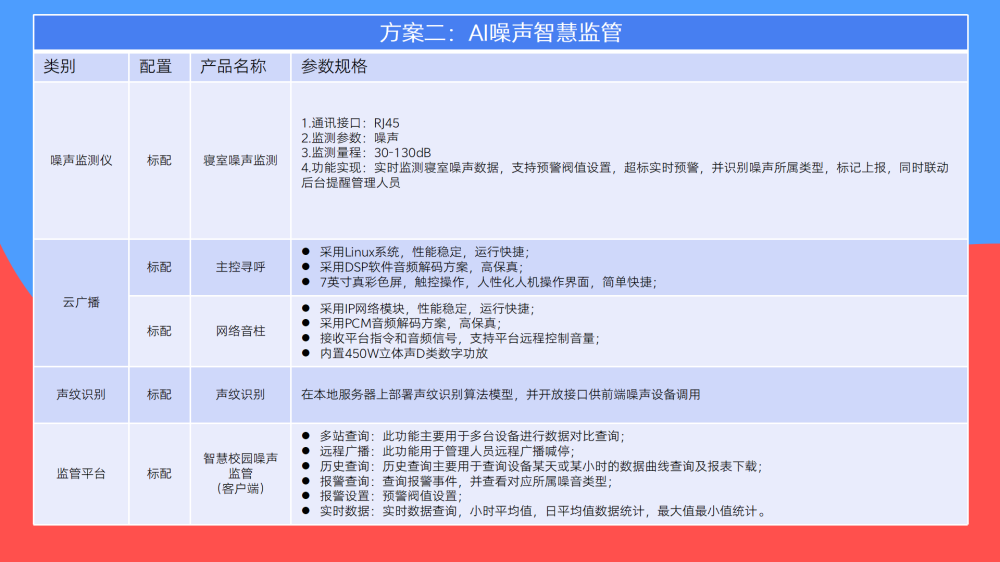
Task: Click the bullet 采用Linux系统，性能稳定 line
Action: tap(415, 252)
